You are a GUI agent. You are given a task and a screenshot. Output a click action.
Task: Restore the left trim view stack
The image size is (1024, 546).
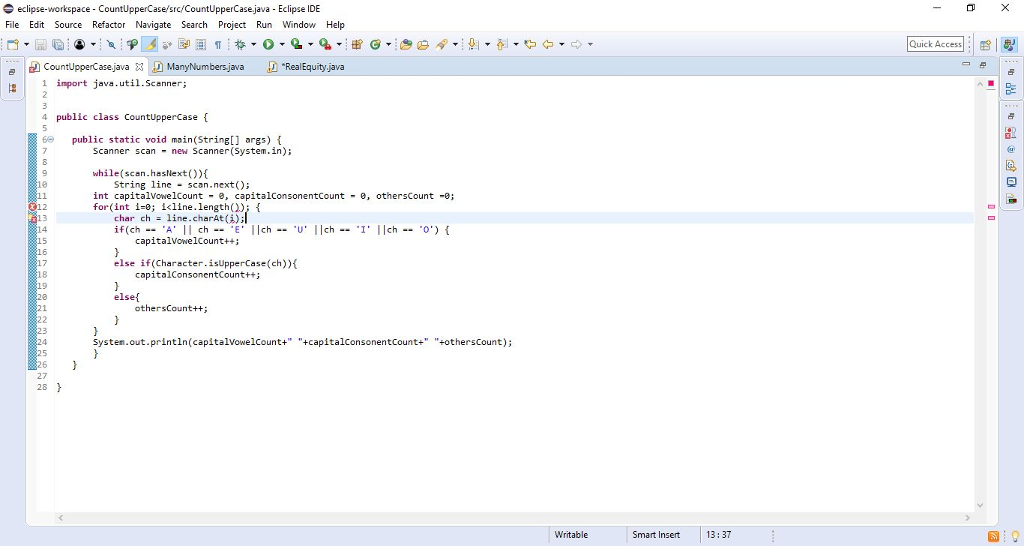click(x=12, y=72)
